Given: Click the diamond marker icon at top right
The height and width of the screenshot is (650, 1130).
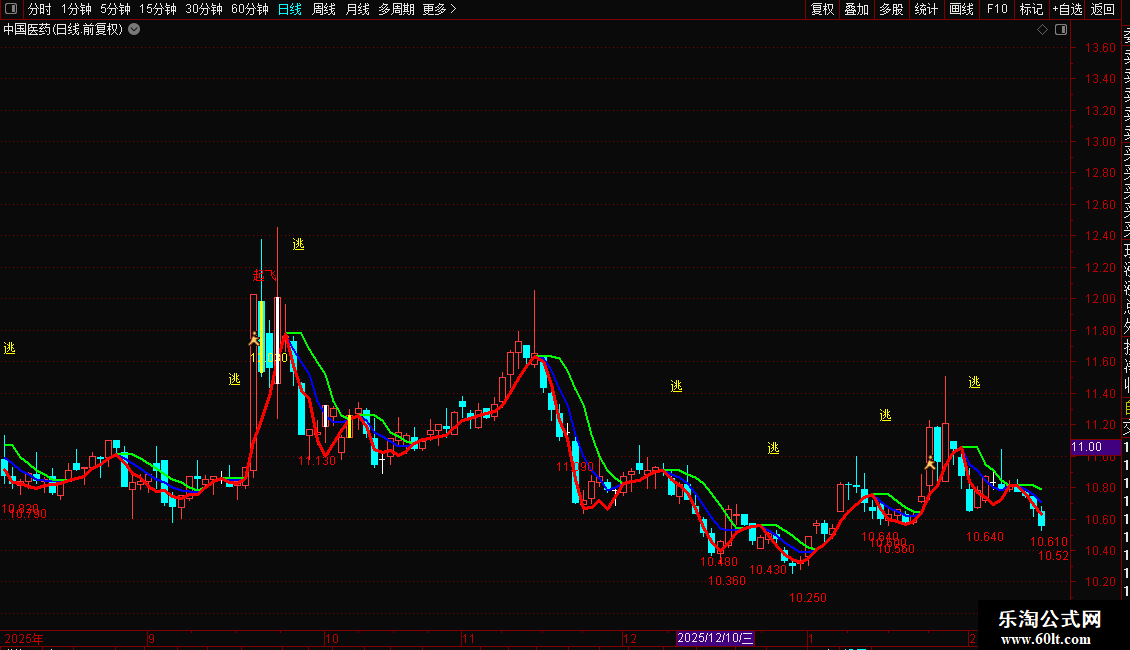Looking at the screenshot, I should [1042, 30].
